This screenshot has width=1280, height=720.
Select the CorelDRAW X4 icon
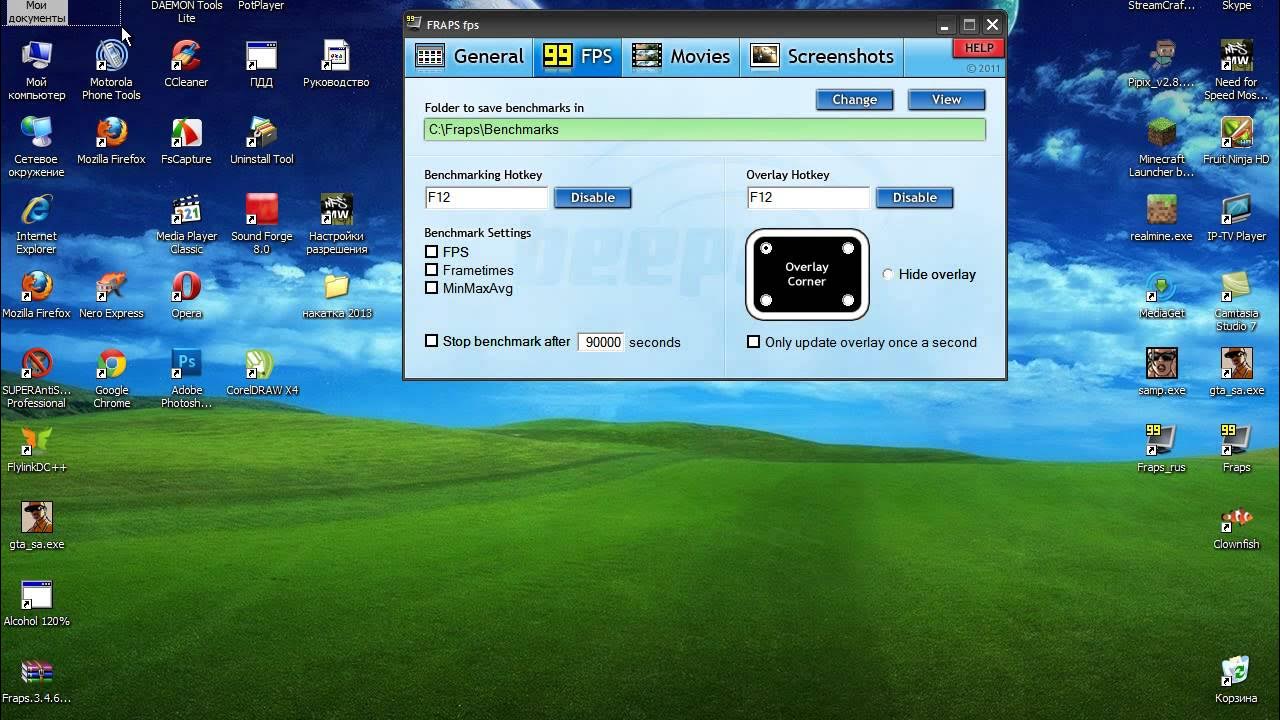pyautogui.click(x=261, y=373)
